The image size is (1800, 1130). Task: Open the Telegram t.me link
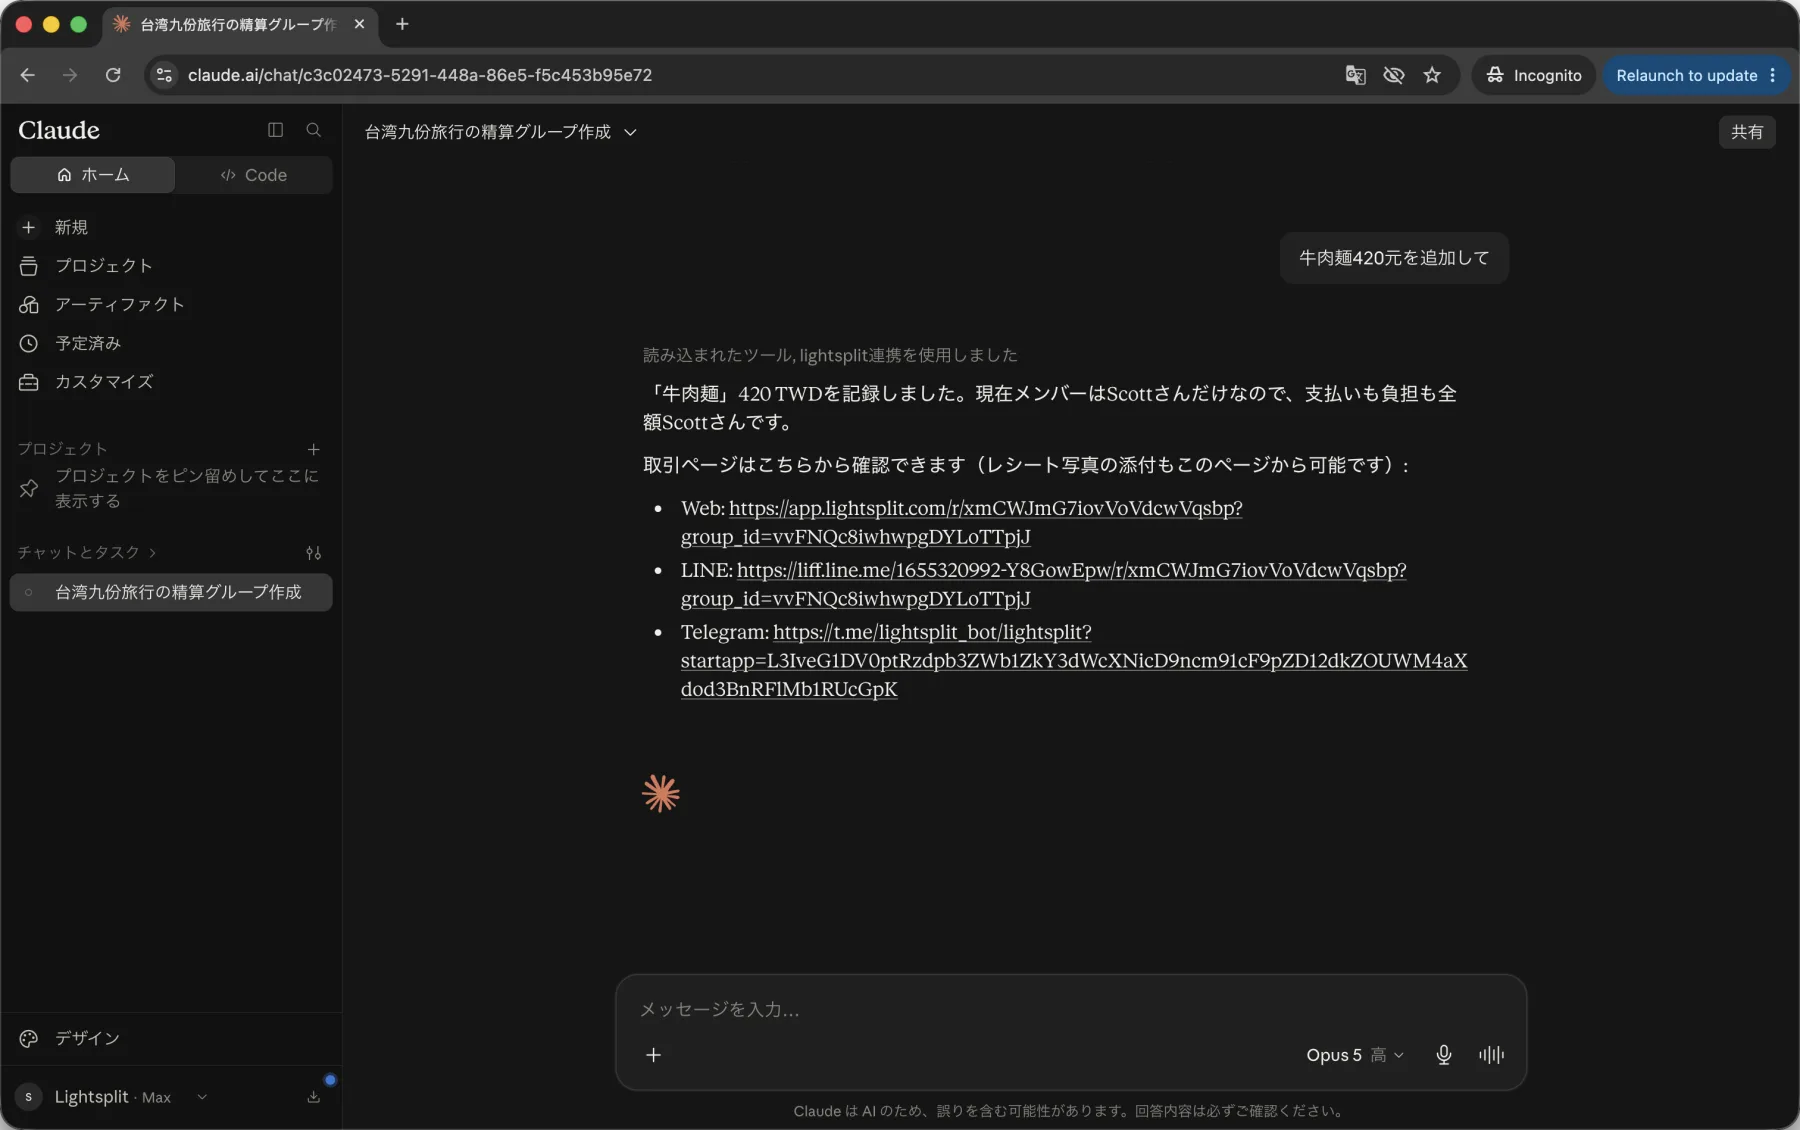coord(1074,660)
